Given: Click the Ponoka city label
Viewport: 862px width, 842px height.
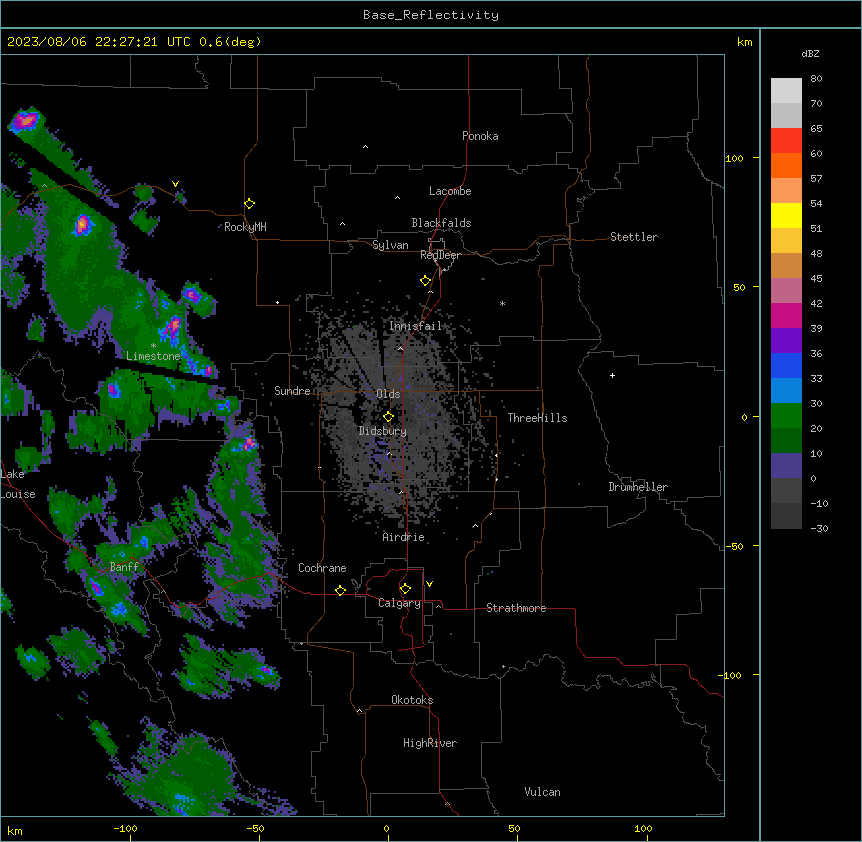Looking at the screenshot, I should (x=480, y=136).
